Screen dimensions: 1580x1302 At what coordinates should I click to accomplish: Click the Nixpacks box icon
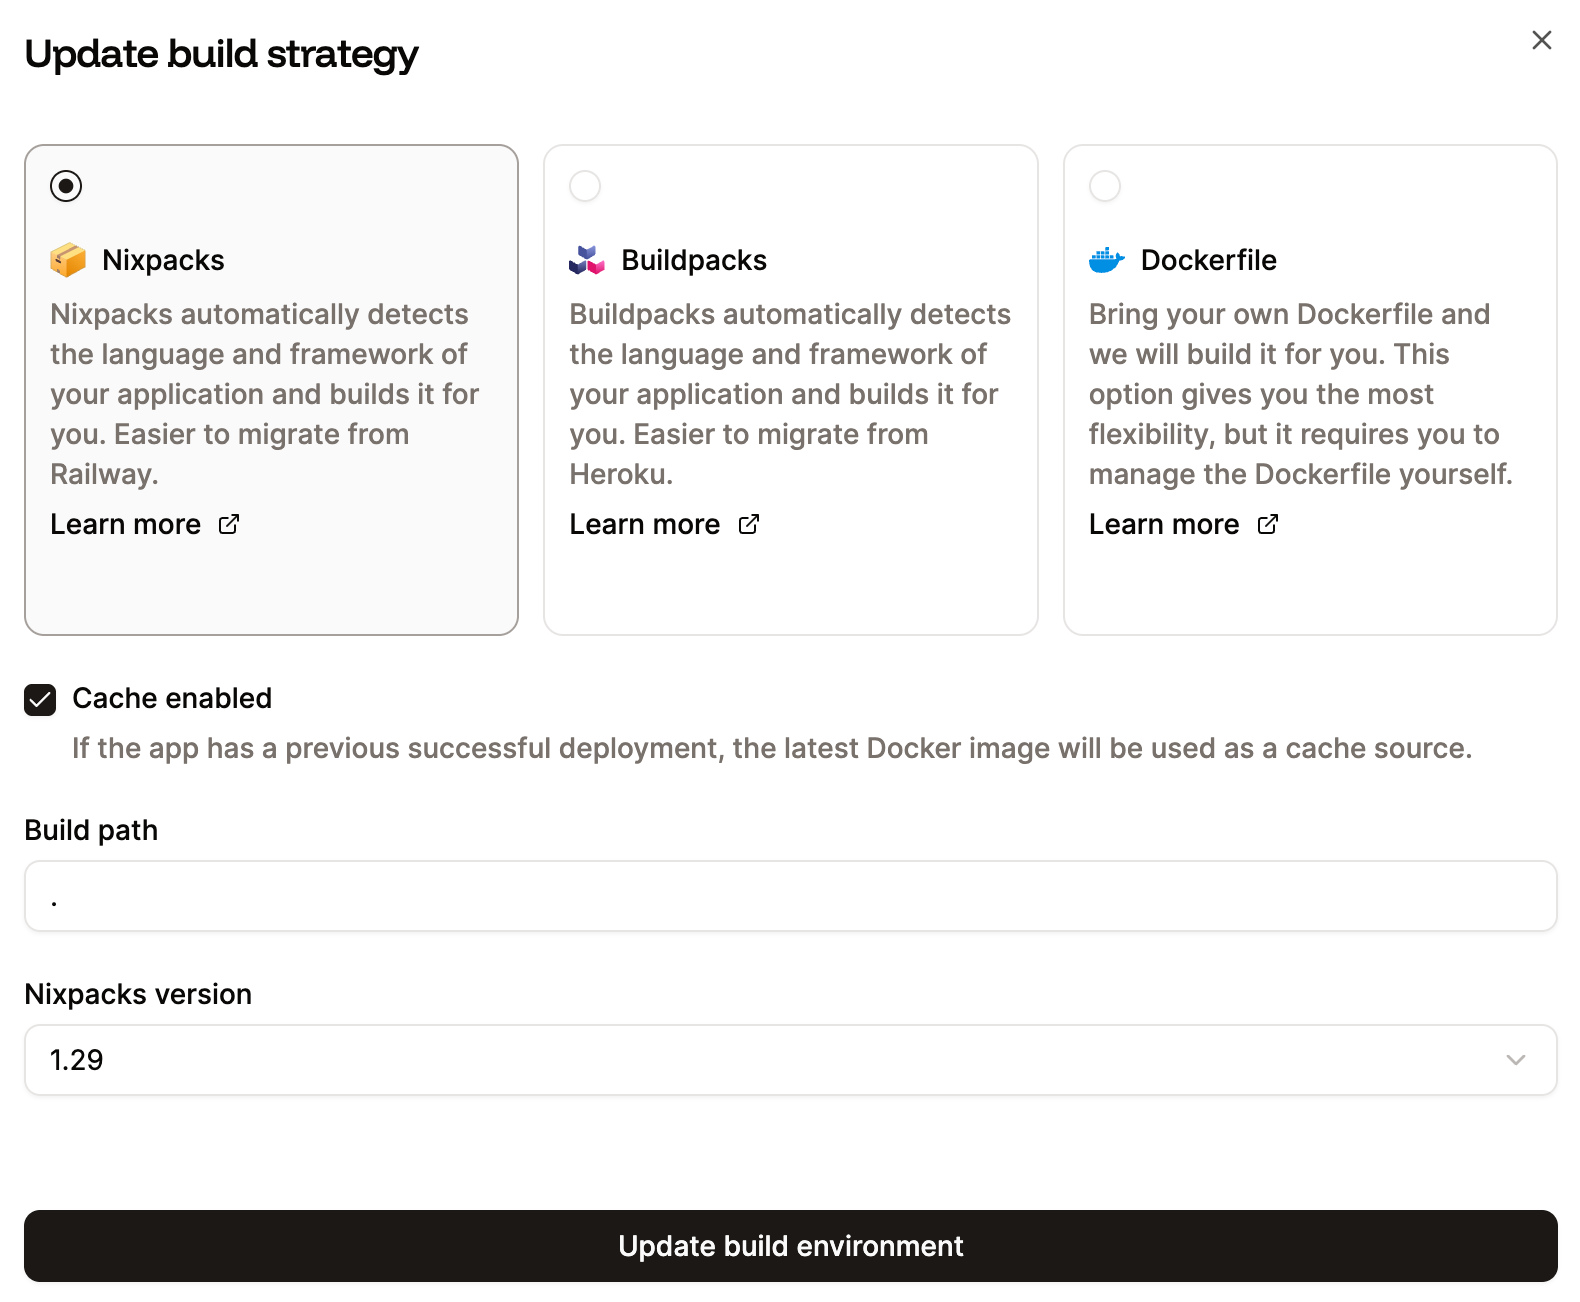tap(68, 260)
